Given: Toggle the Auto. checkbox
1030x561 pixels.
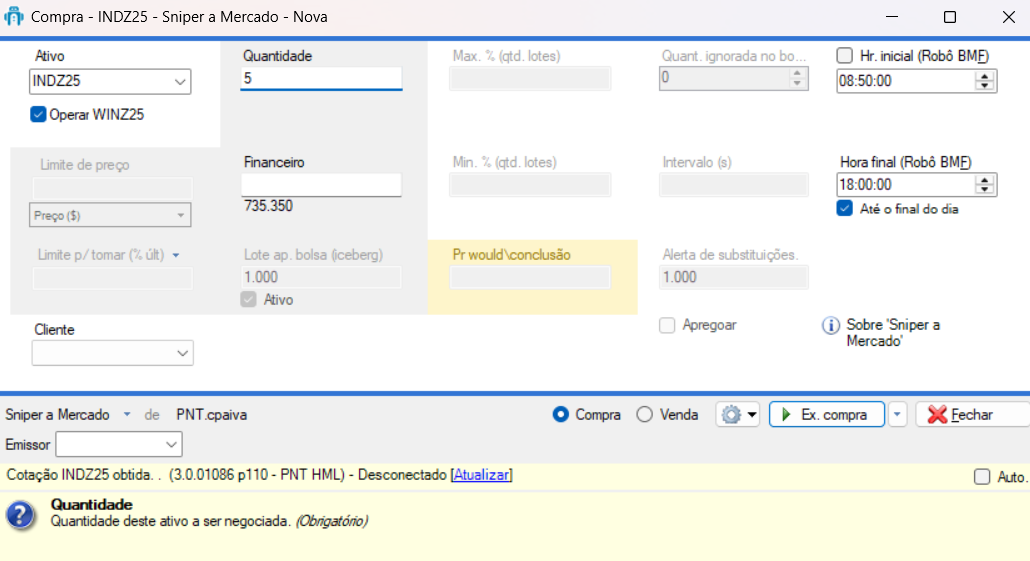Looking at the screenshot, I should (x=983, y=477).
